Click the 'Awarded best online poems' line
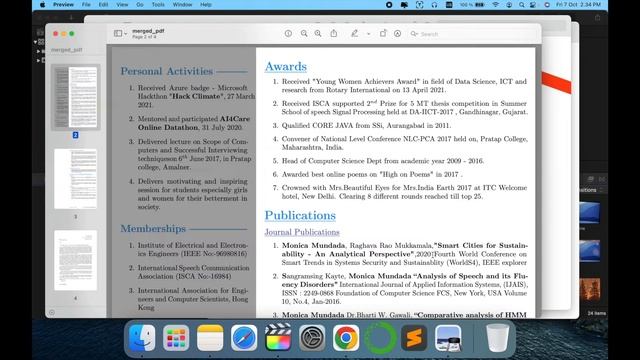Viewport: 640px width, 360px height. (372, 174)
